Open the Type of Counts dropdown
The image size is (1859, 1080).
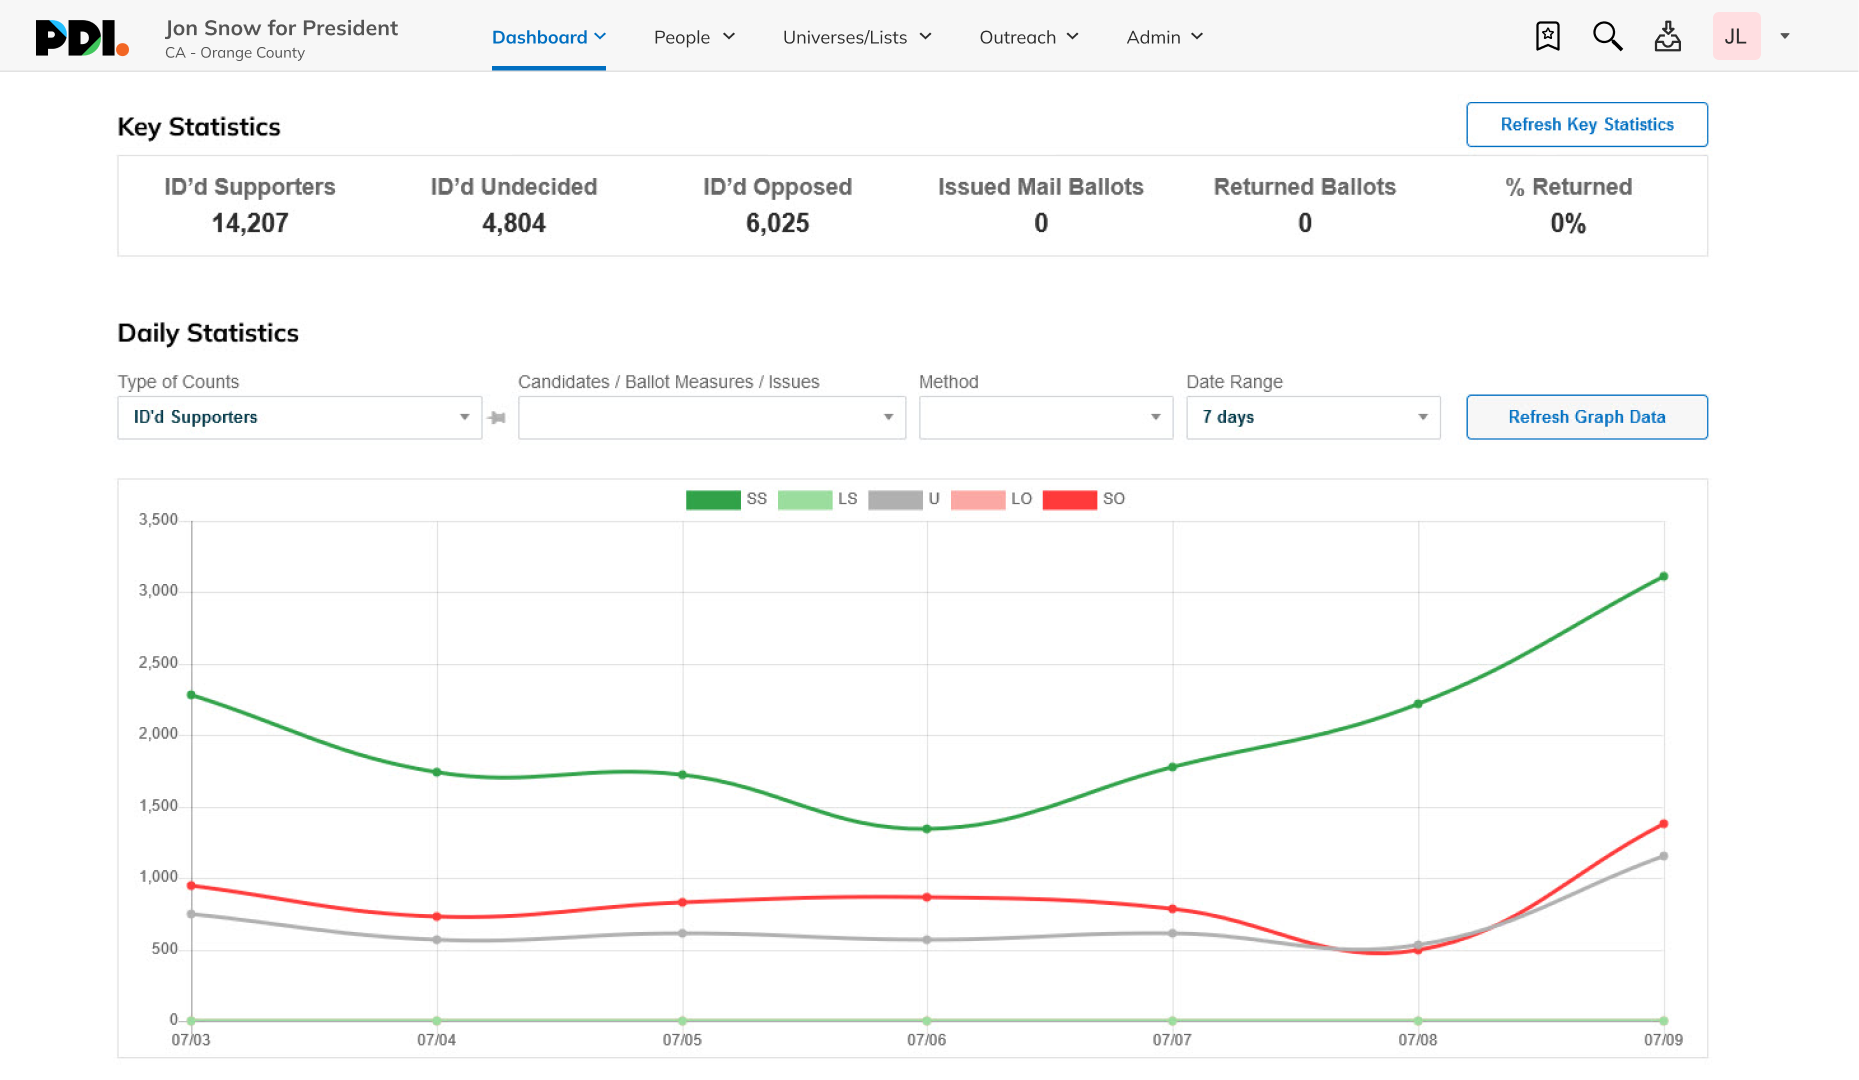pyautogui.click(x=300, y=417)
